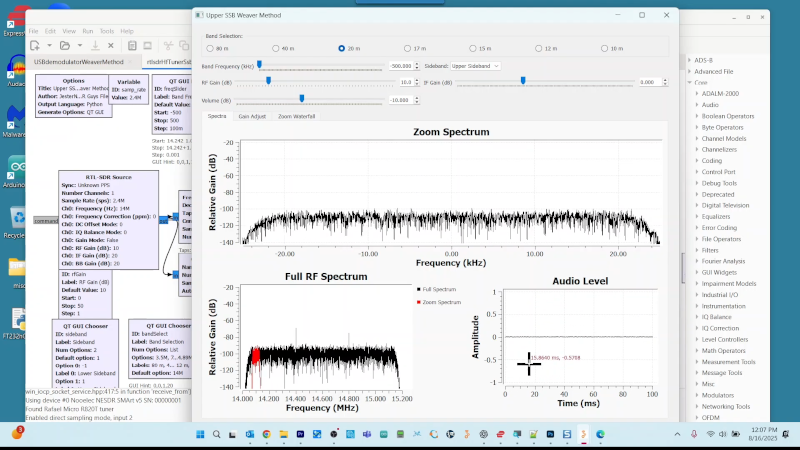Screen dimensions: 800x450
Task: Click the Windows Start button
Action: pos(199,433)
